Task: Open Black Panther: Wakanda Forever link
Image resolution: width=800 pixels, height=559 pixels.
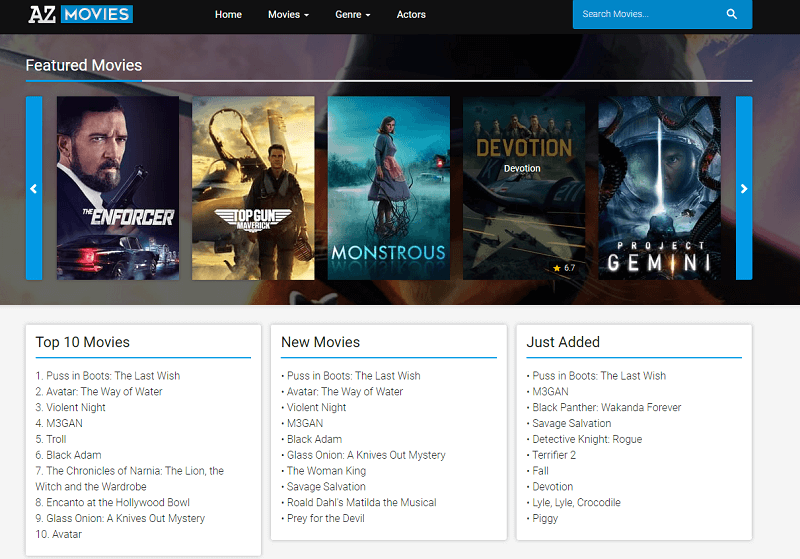Action: [606, 408]
